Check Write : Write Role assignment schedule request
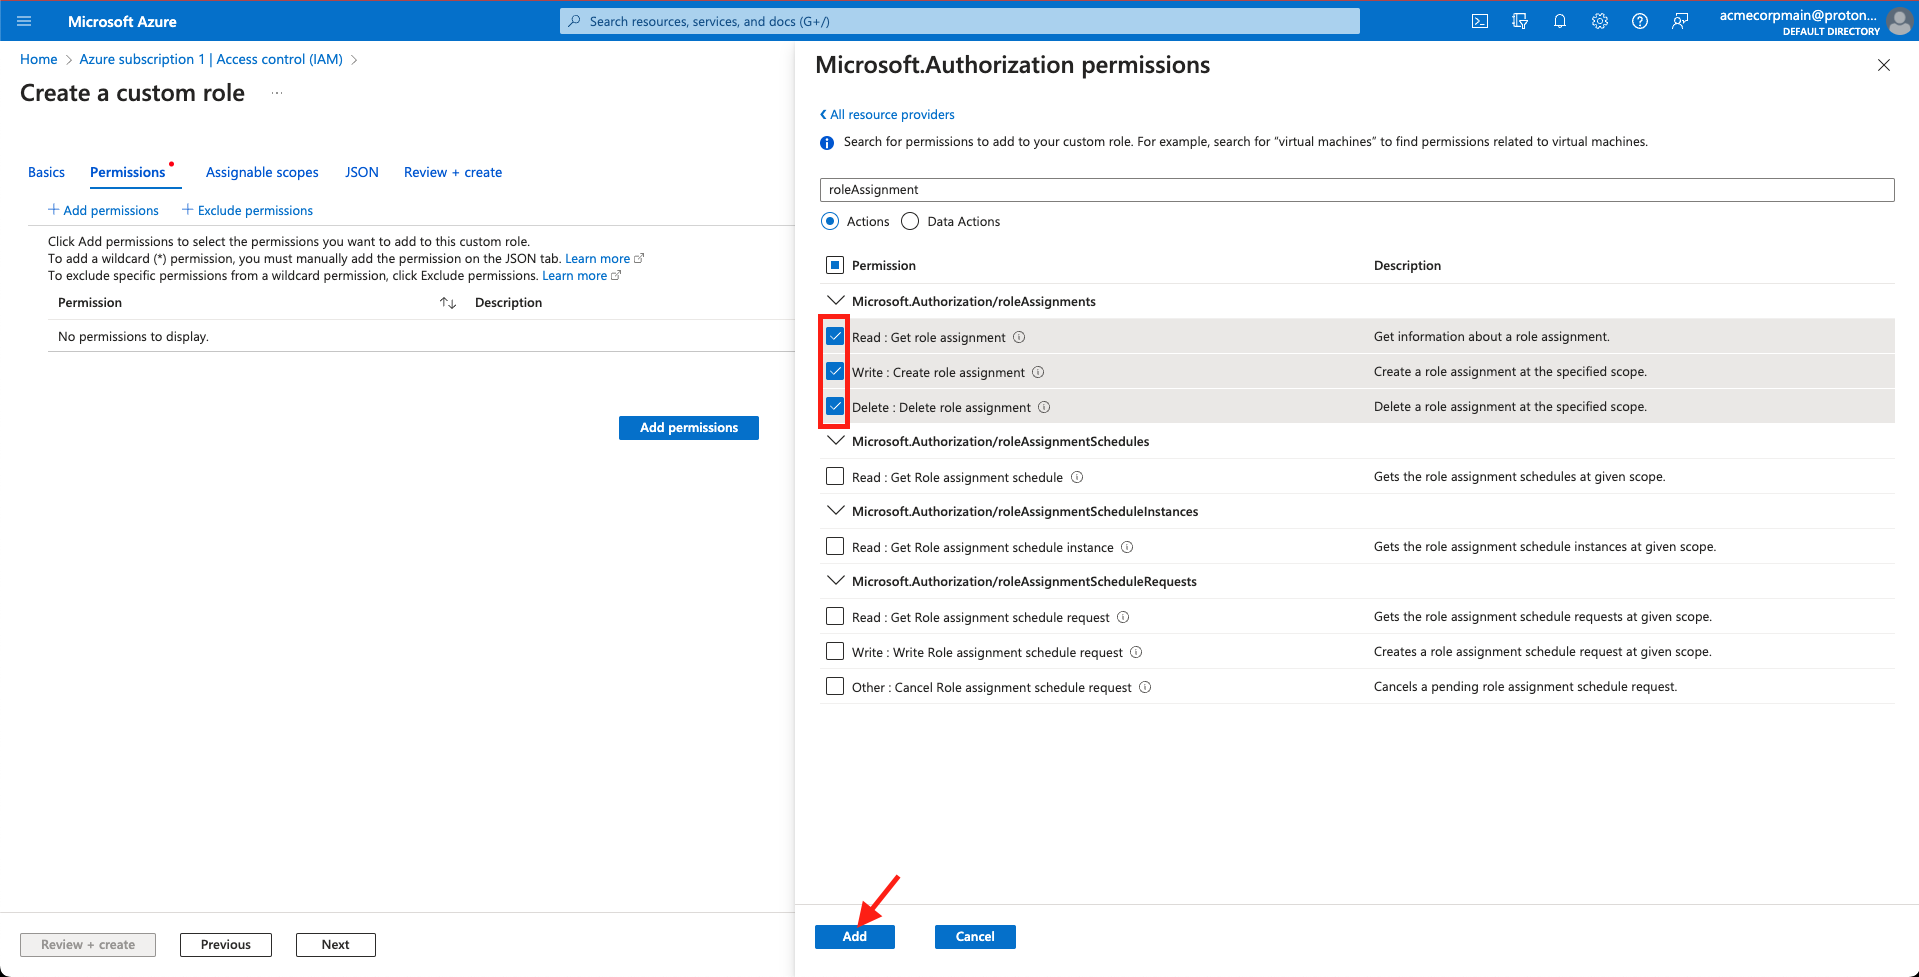This screenshot has height=977, width=1919. (x=835, y=652)
